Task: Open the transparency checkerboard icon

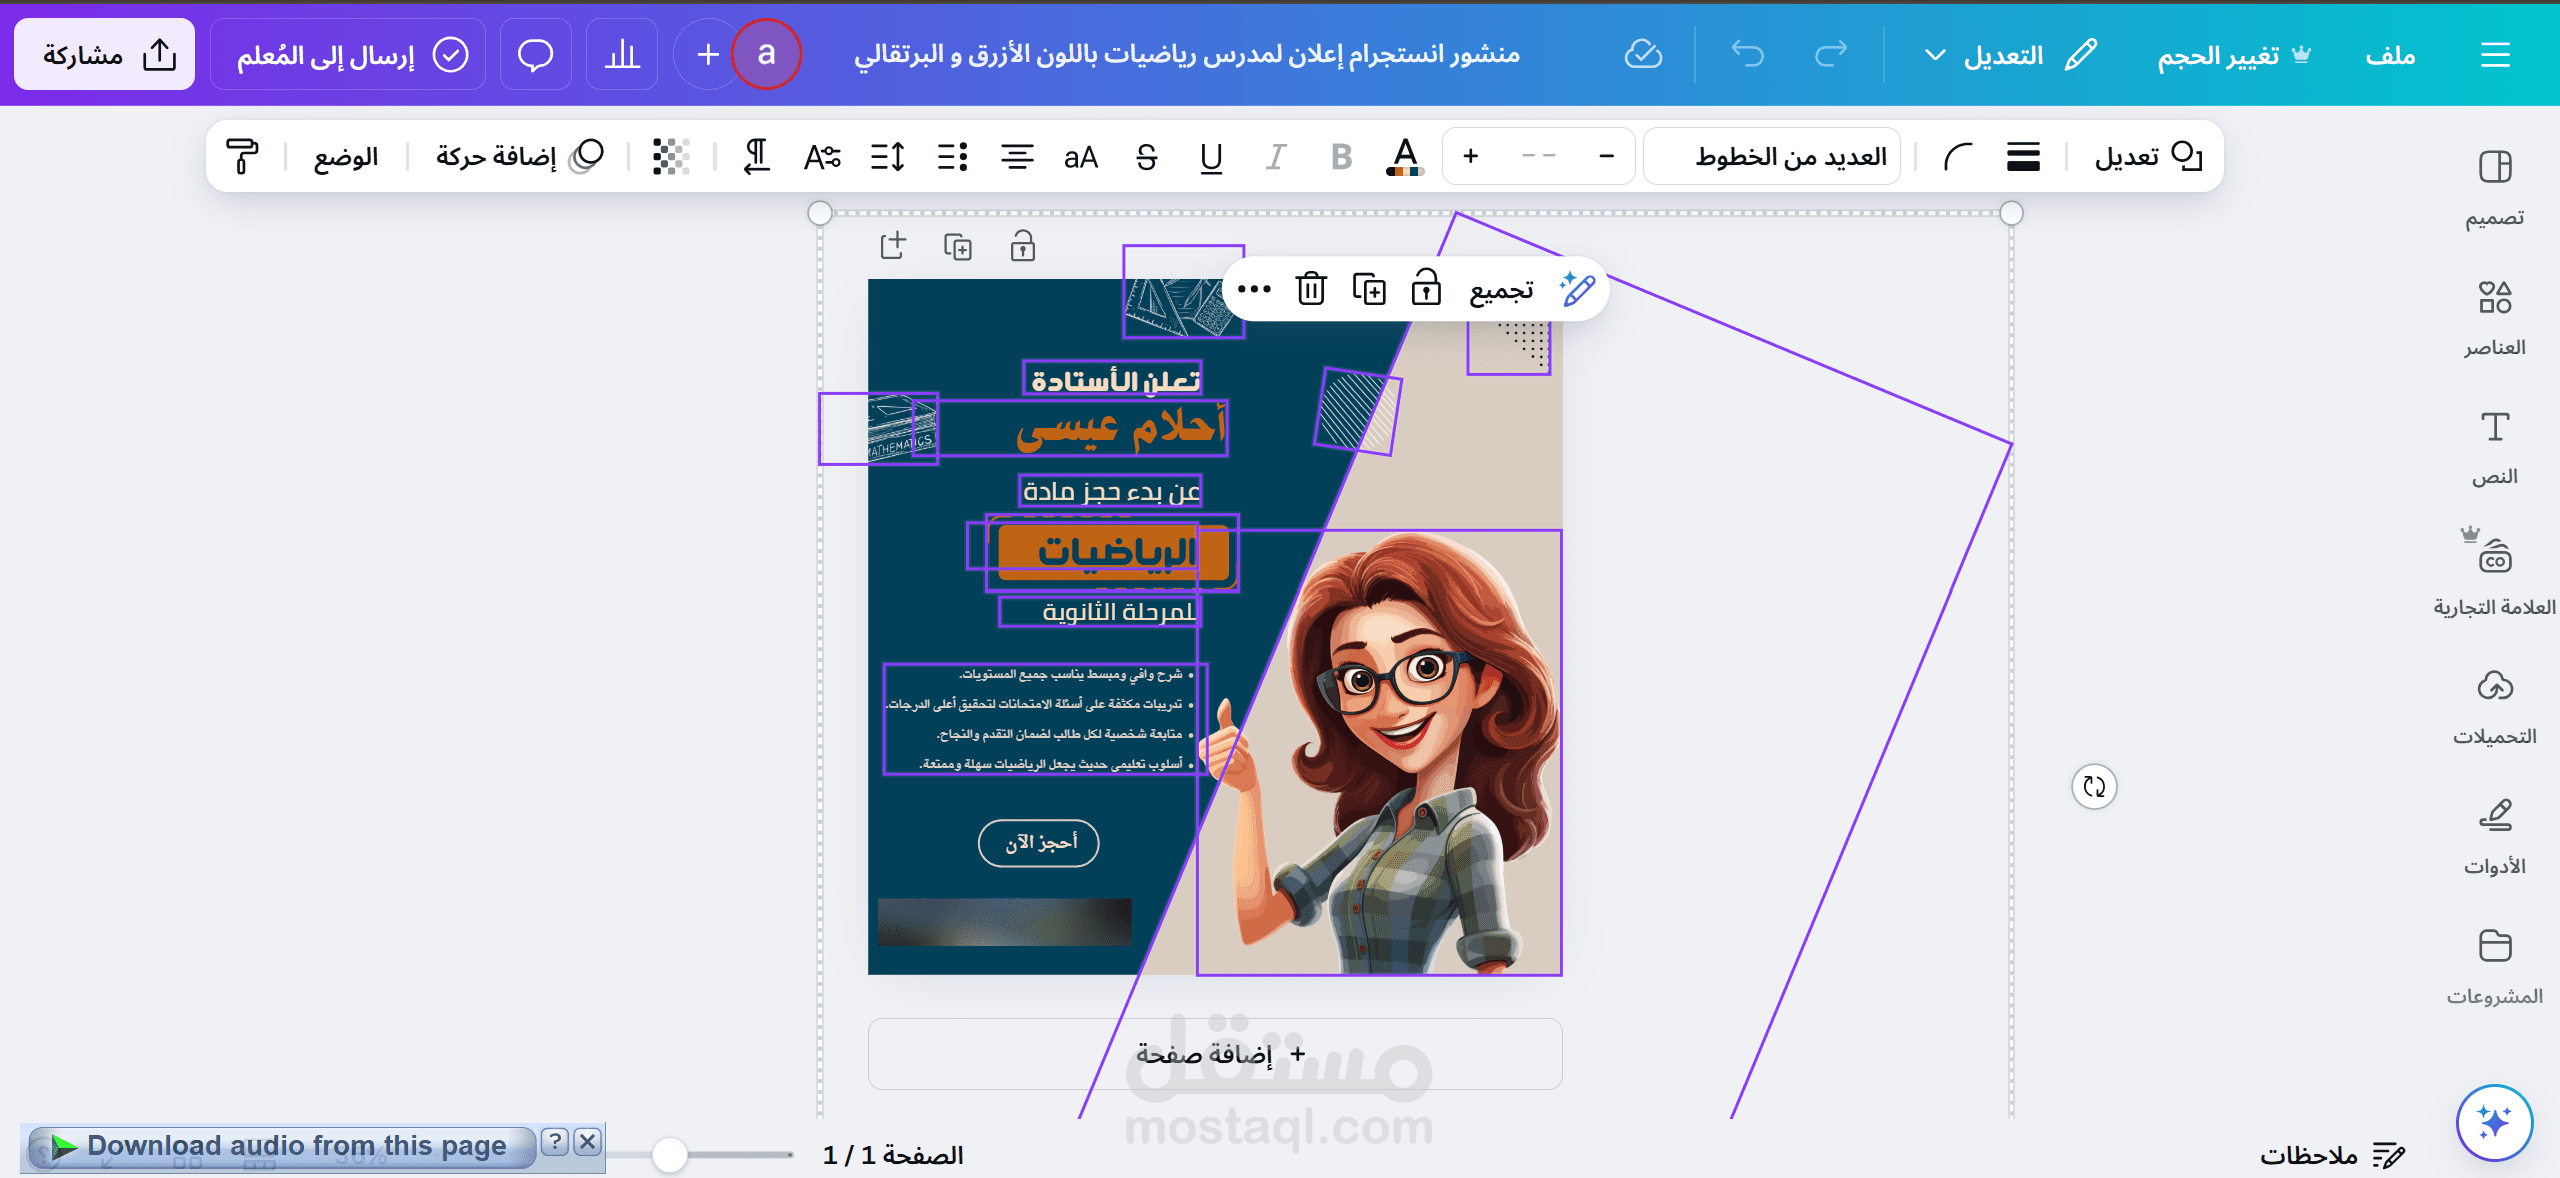Action: pos(671,157)
